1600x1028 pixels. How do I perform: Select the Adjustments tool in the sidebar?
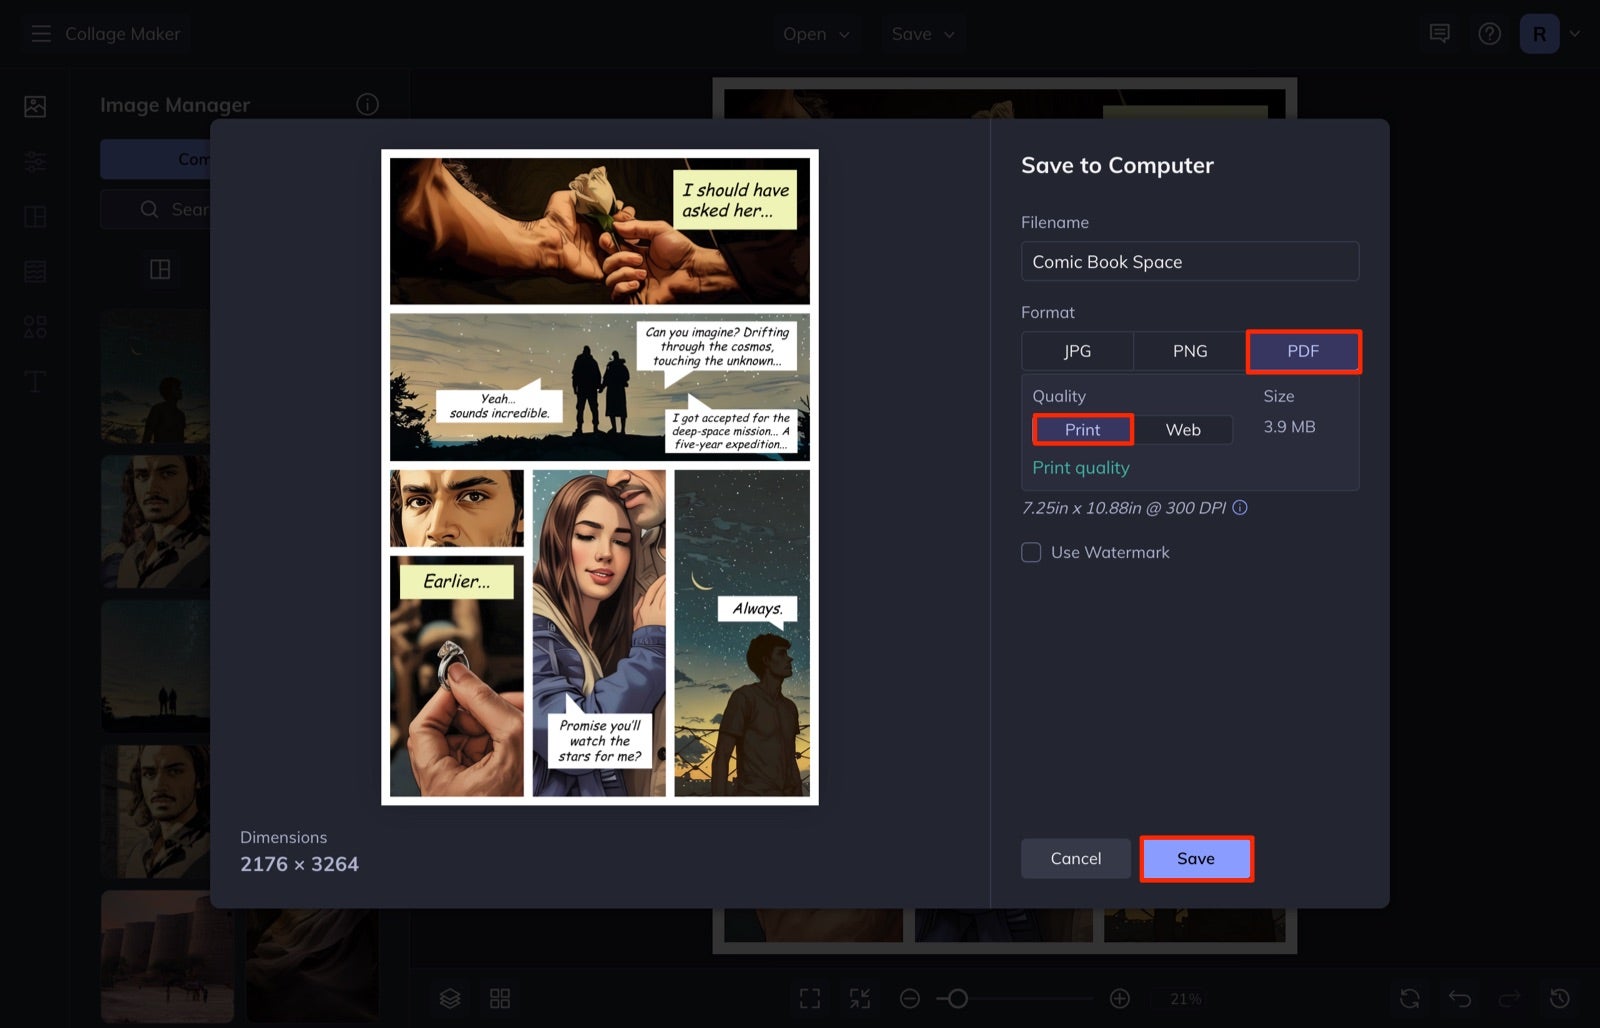pyautogui.click(x=34, y=160)
